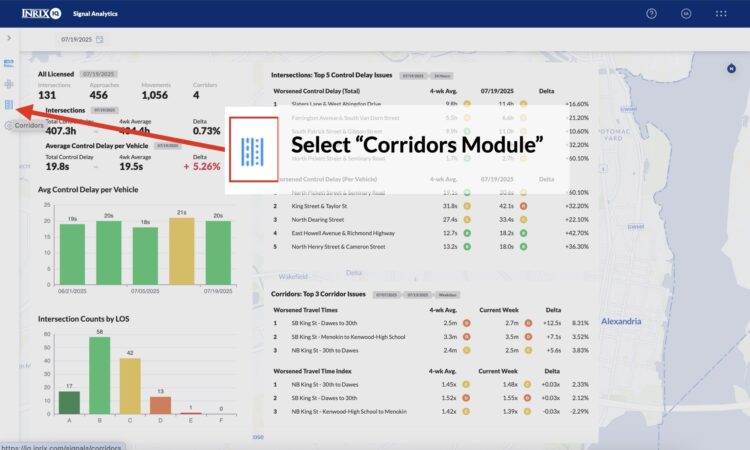Click the Intersections: Top 5 Control Delay Issues heading
Image resolution: width=750 pixels, height=450 pixels.
(x=331, y=75)
